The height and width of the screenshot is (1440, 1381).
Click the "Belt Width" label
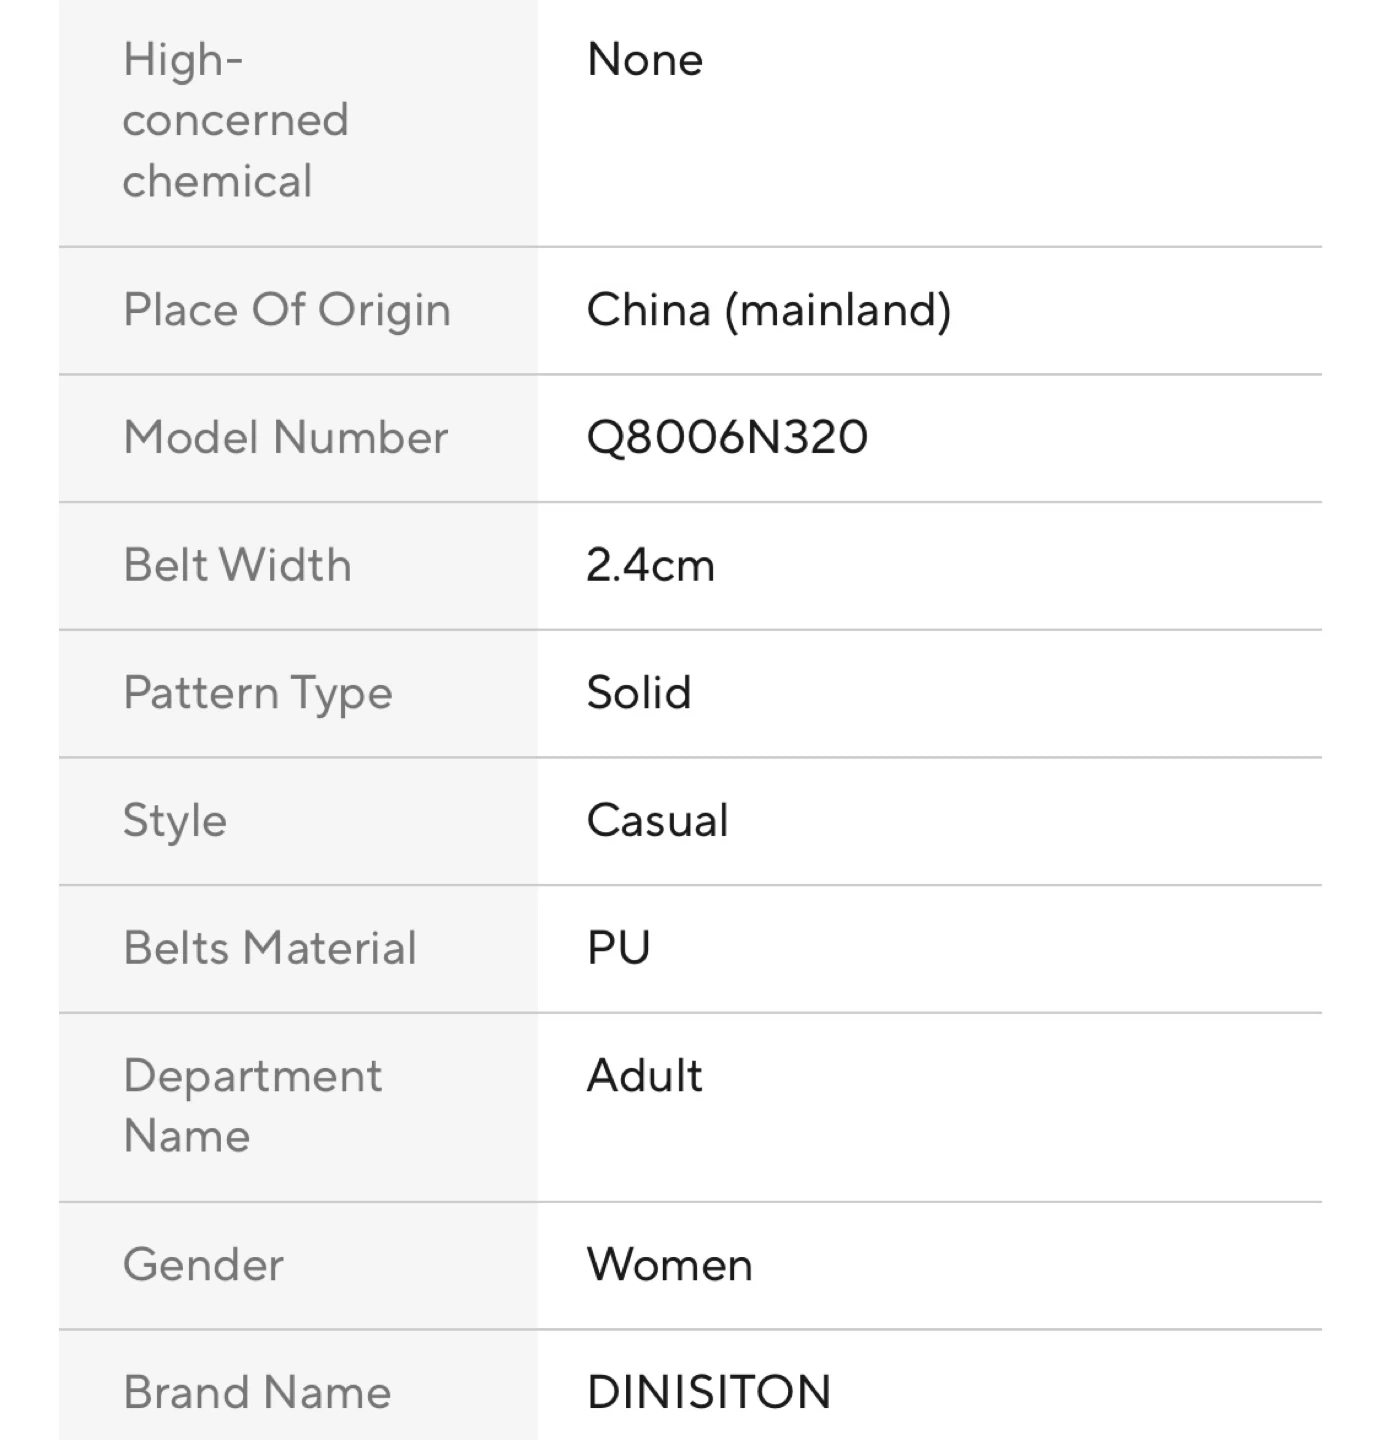click(237, 565)
